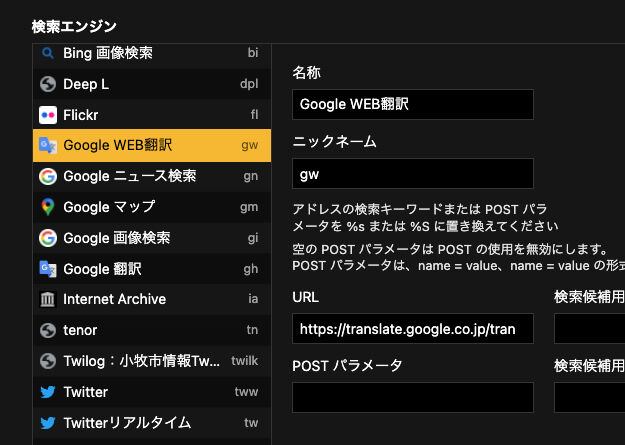This screenshot has width=625, height=445.
Task: Click the Twilog globe icon
Action: (x=48, y=361)
